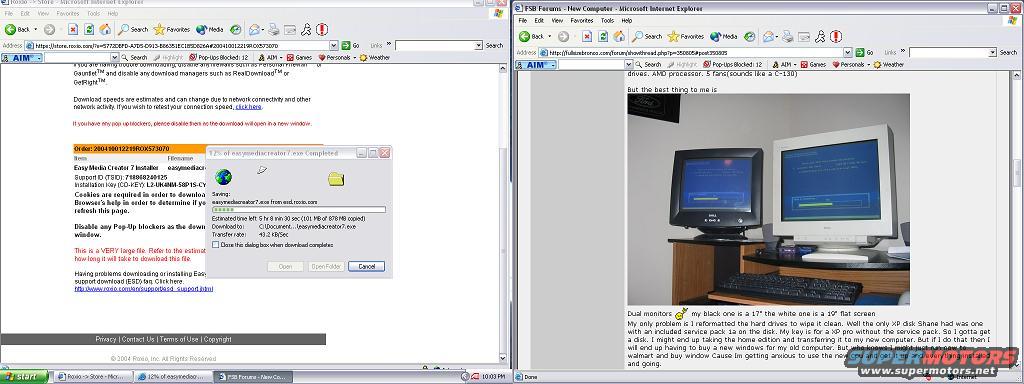Click Refresh icon in left browser toolbar
This screenshot has height=384, width=1024.
click(89, 29)
